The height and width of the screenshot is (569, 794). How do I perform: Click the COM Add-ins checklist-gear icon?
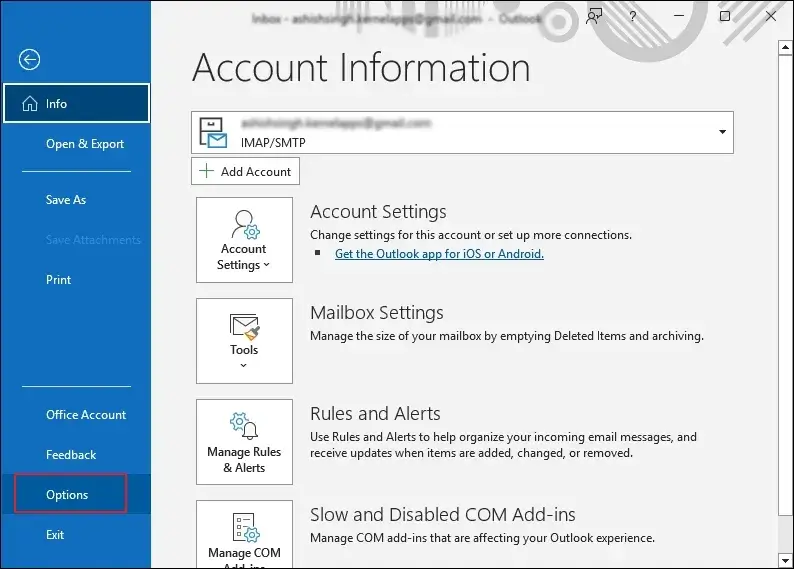tap(246, 527)
